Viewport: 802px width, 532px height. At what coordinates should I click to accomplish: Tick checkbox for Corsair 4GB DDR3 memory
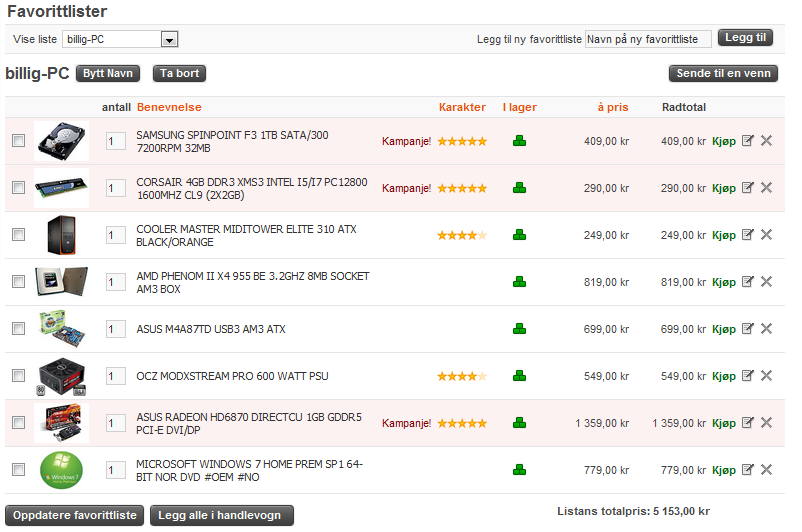click(x=18, y=188)
